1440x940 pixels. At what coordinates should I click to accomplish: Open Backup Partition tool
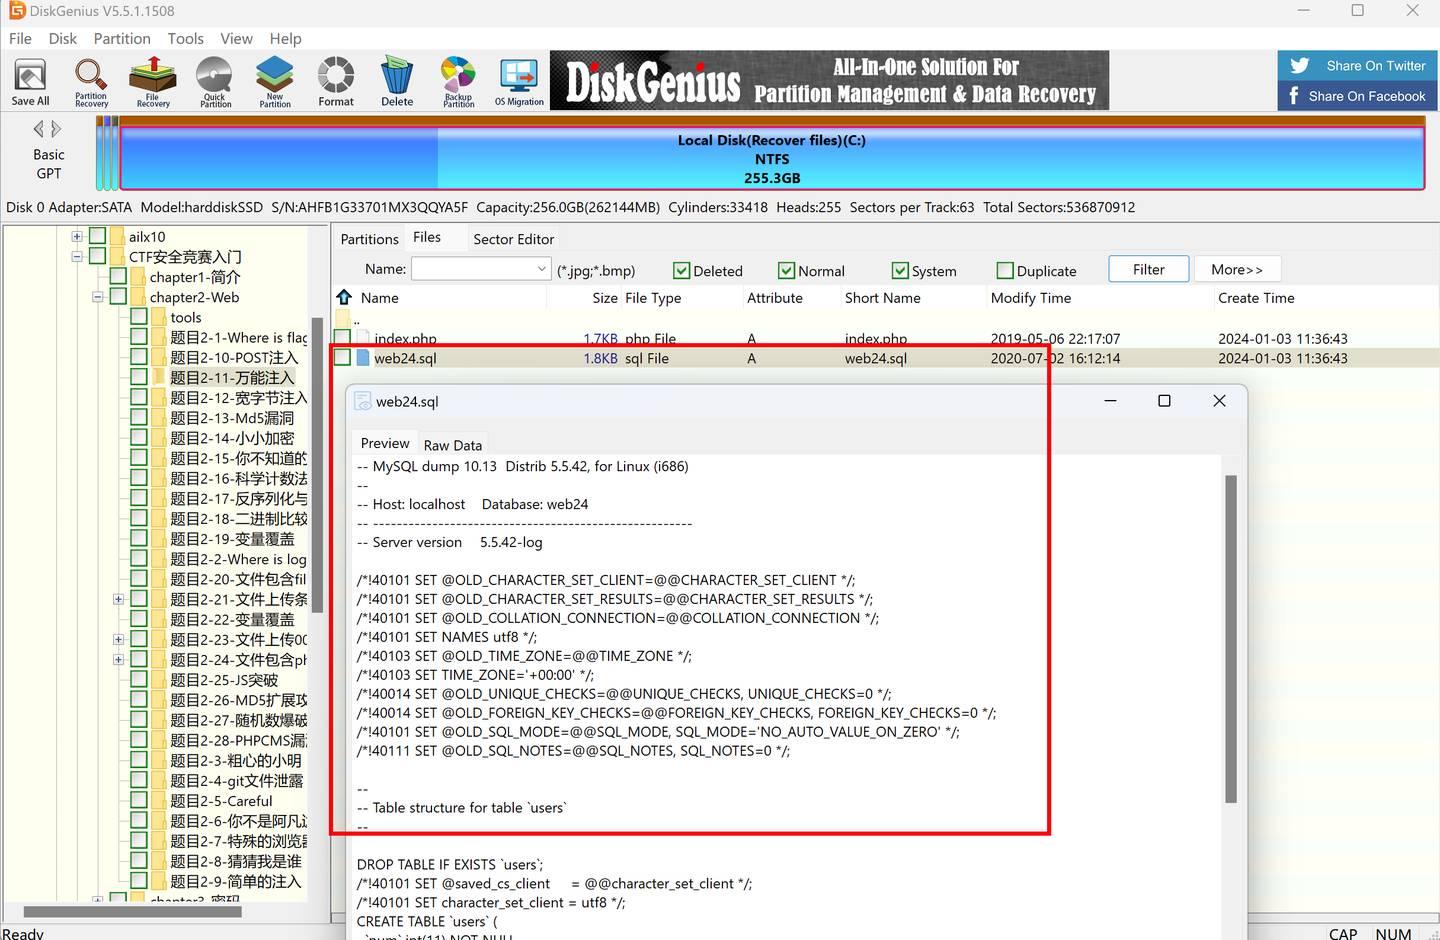pyautogui.click(x=458, y=82)
